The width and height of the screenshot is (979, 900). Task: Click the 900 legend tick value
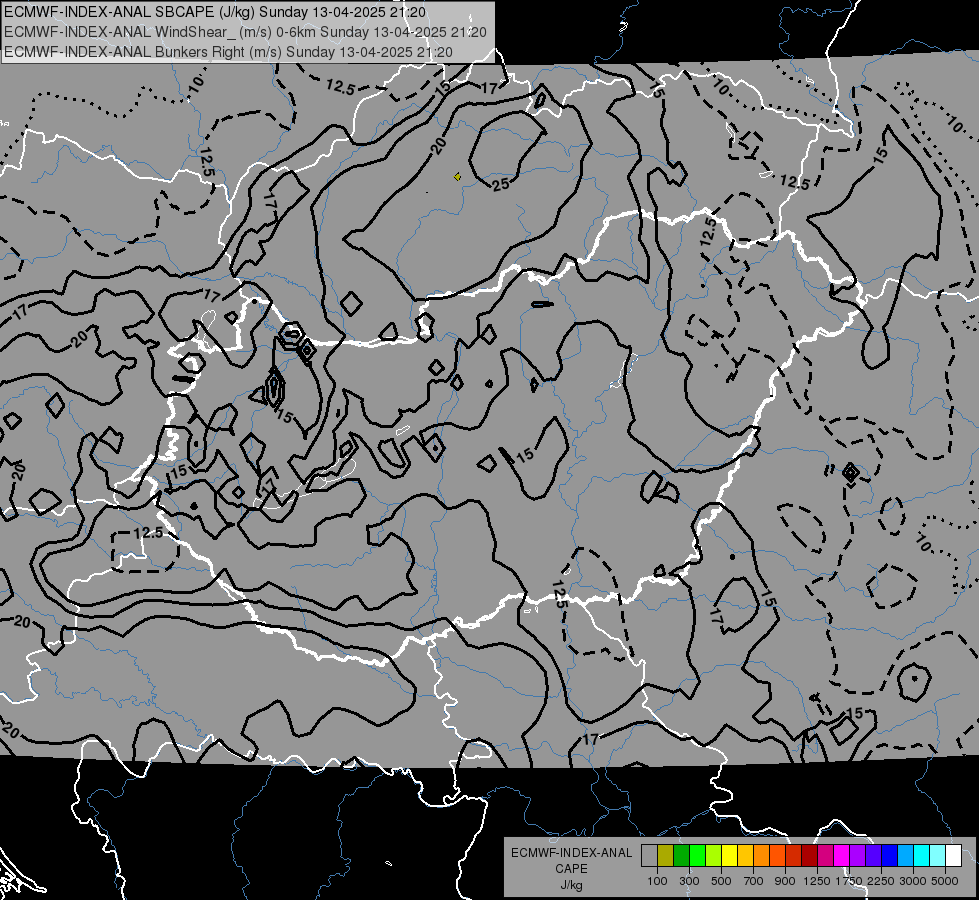point(785,881)
